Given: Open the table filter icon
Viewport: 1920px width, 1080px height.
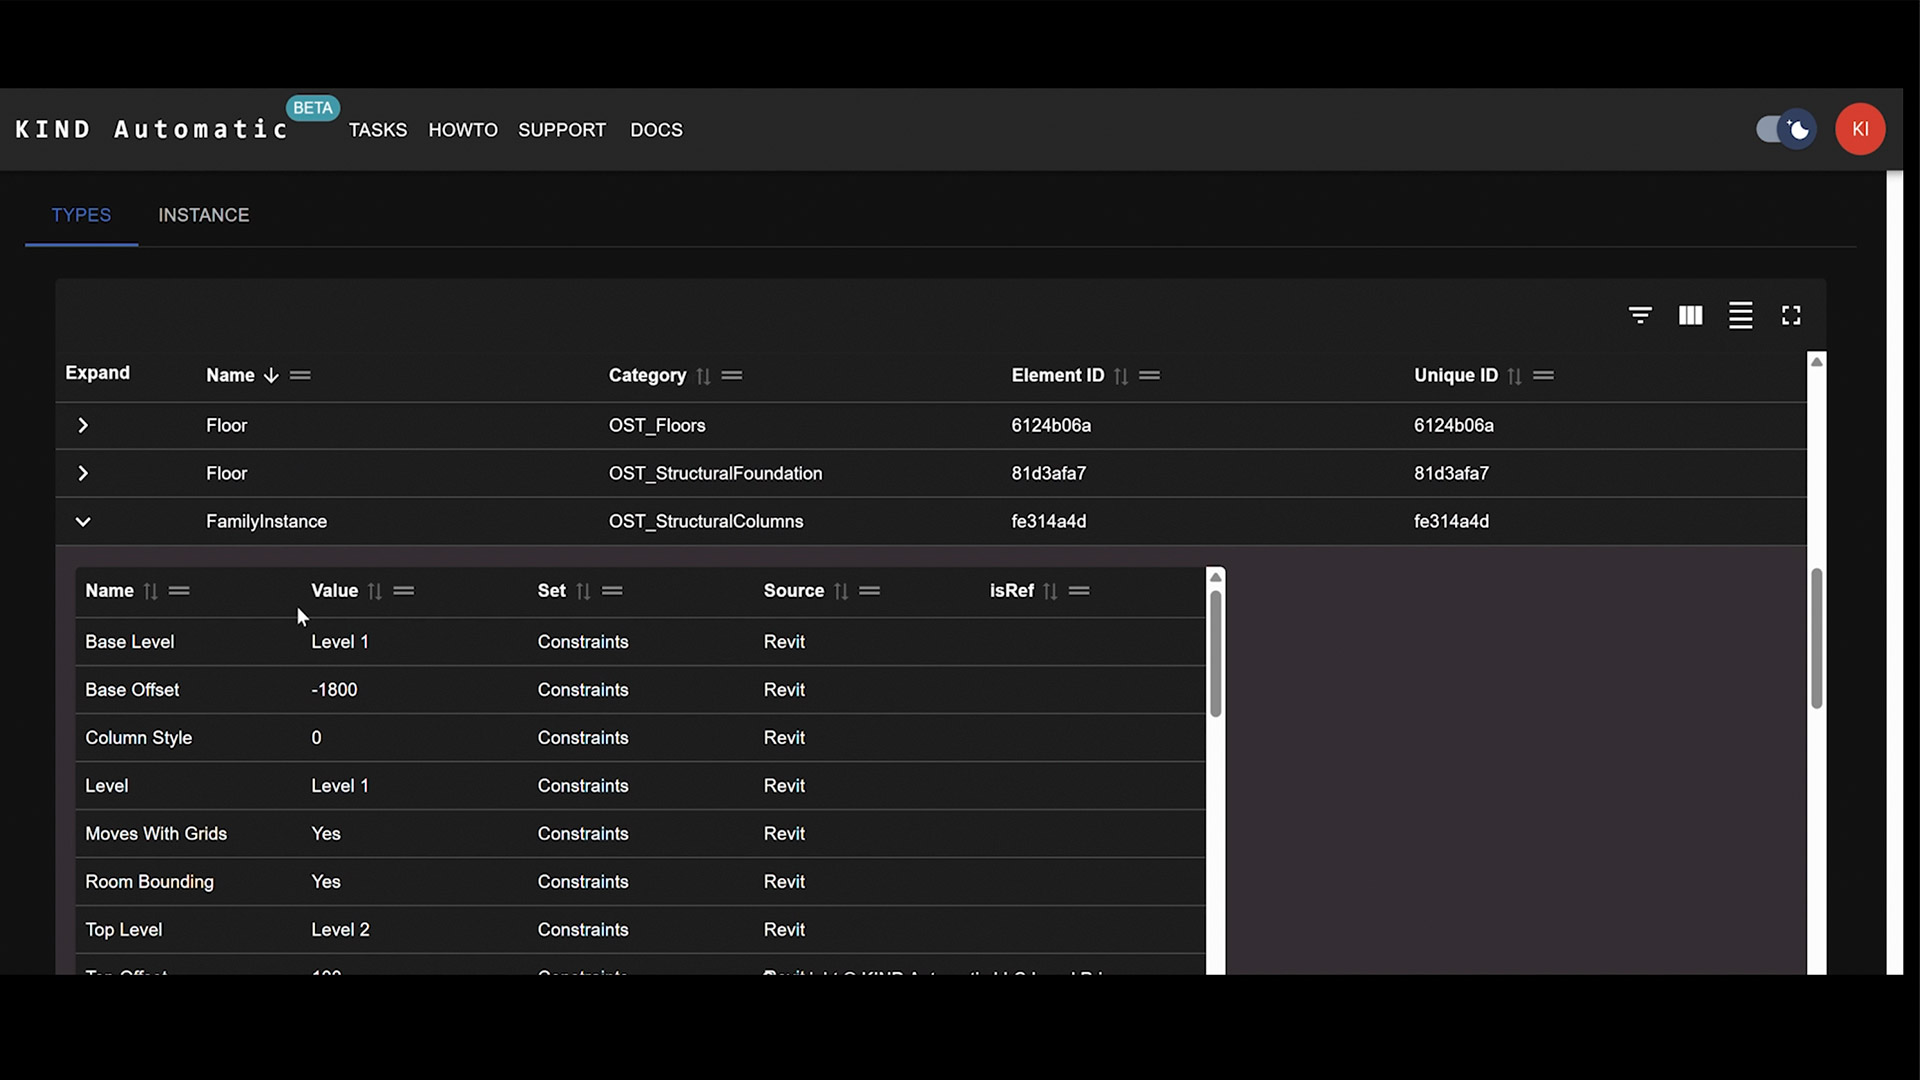Looking at the screenshot, I should click(1640, 316).
